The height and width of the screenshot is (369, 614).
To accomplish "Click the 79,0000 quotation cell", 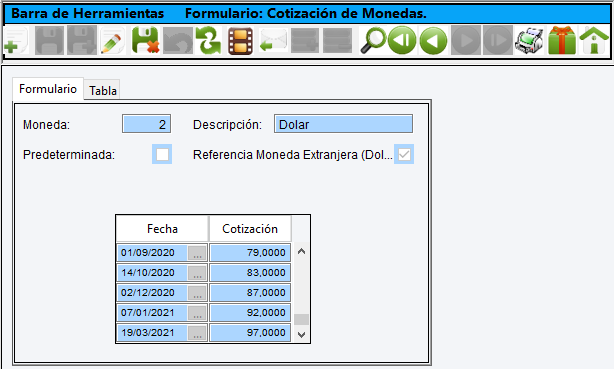I will (250, 253).
